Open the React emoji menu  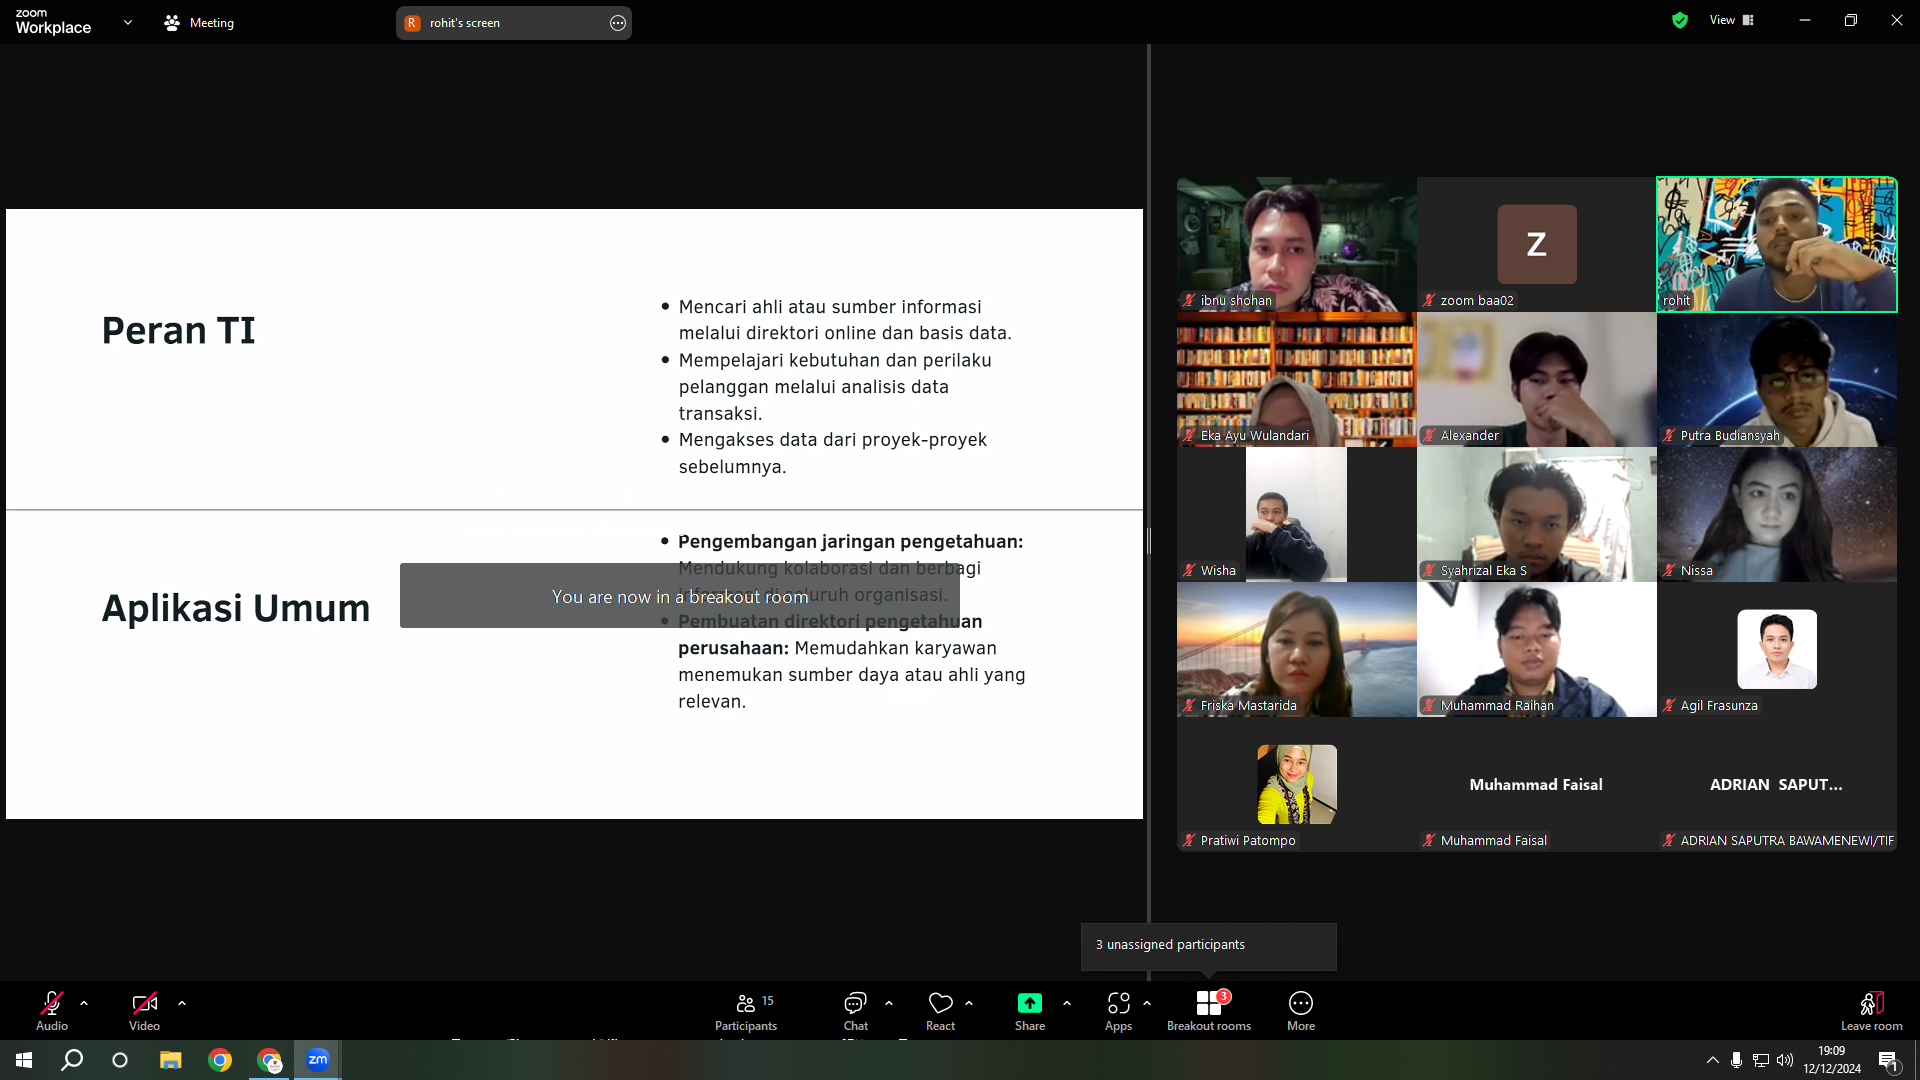940,1010
